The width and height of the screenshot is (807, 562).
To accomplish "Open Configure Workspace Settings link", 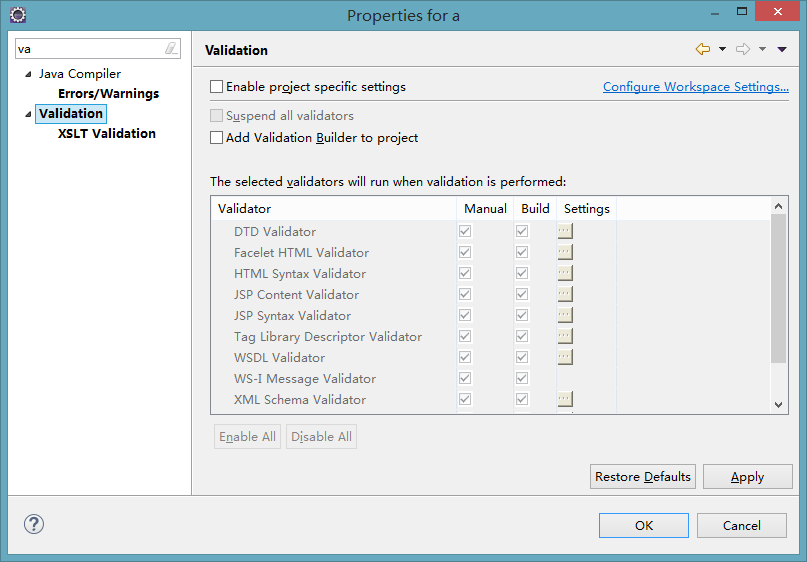I will 695,87.
